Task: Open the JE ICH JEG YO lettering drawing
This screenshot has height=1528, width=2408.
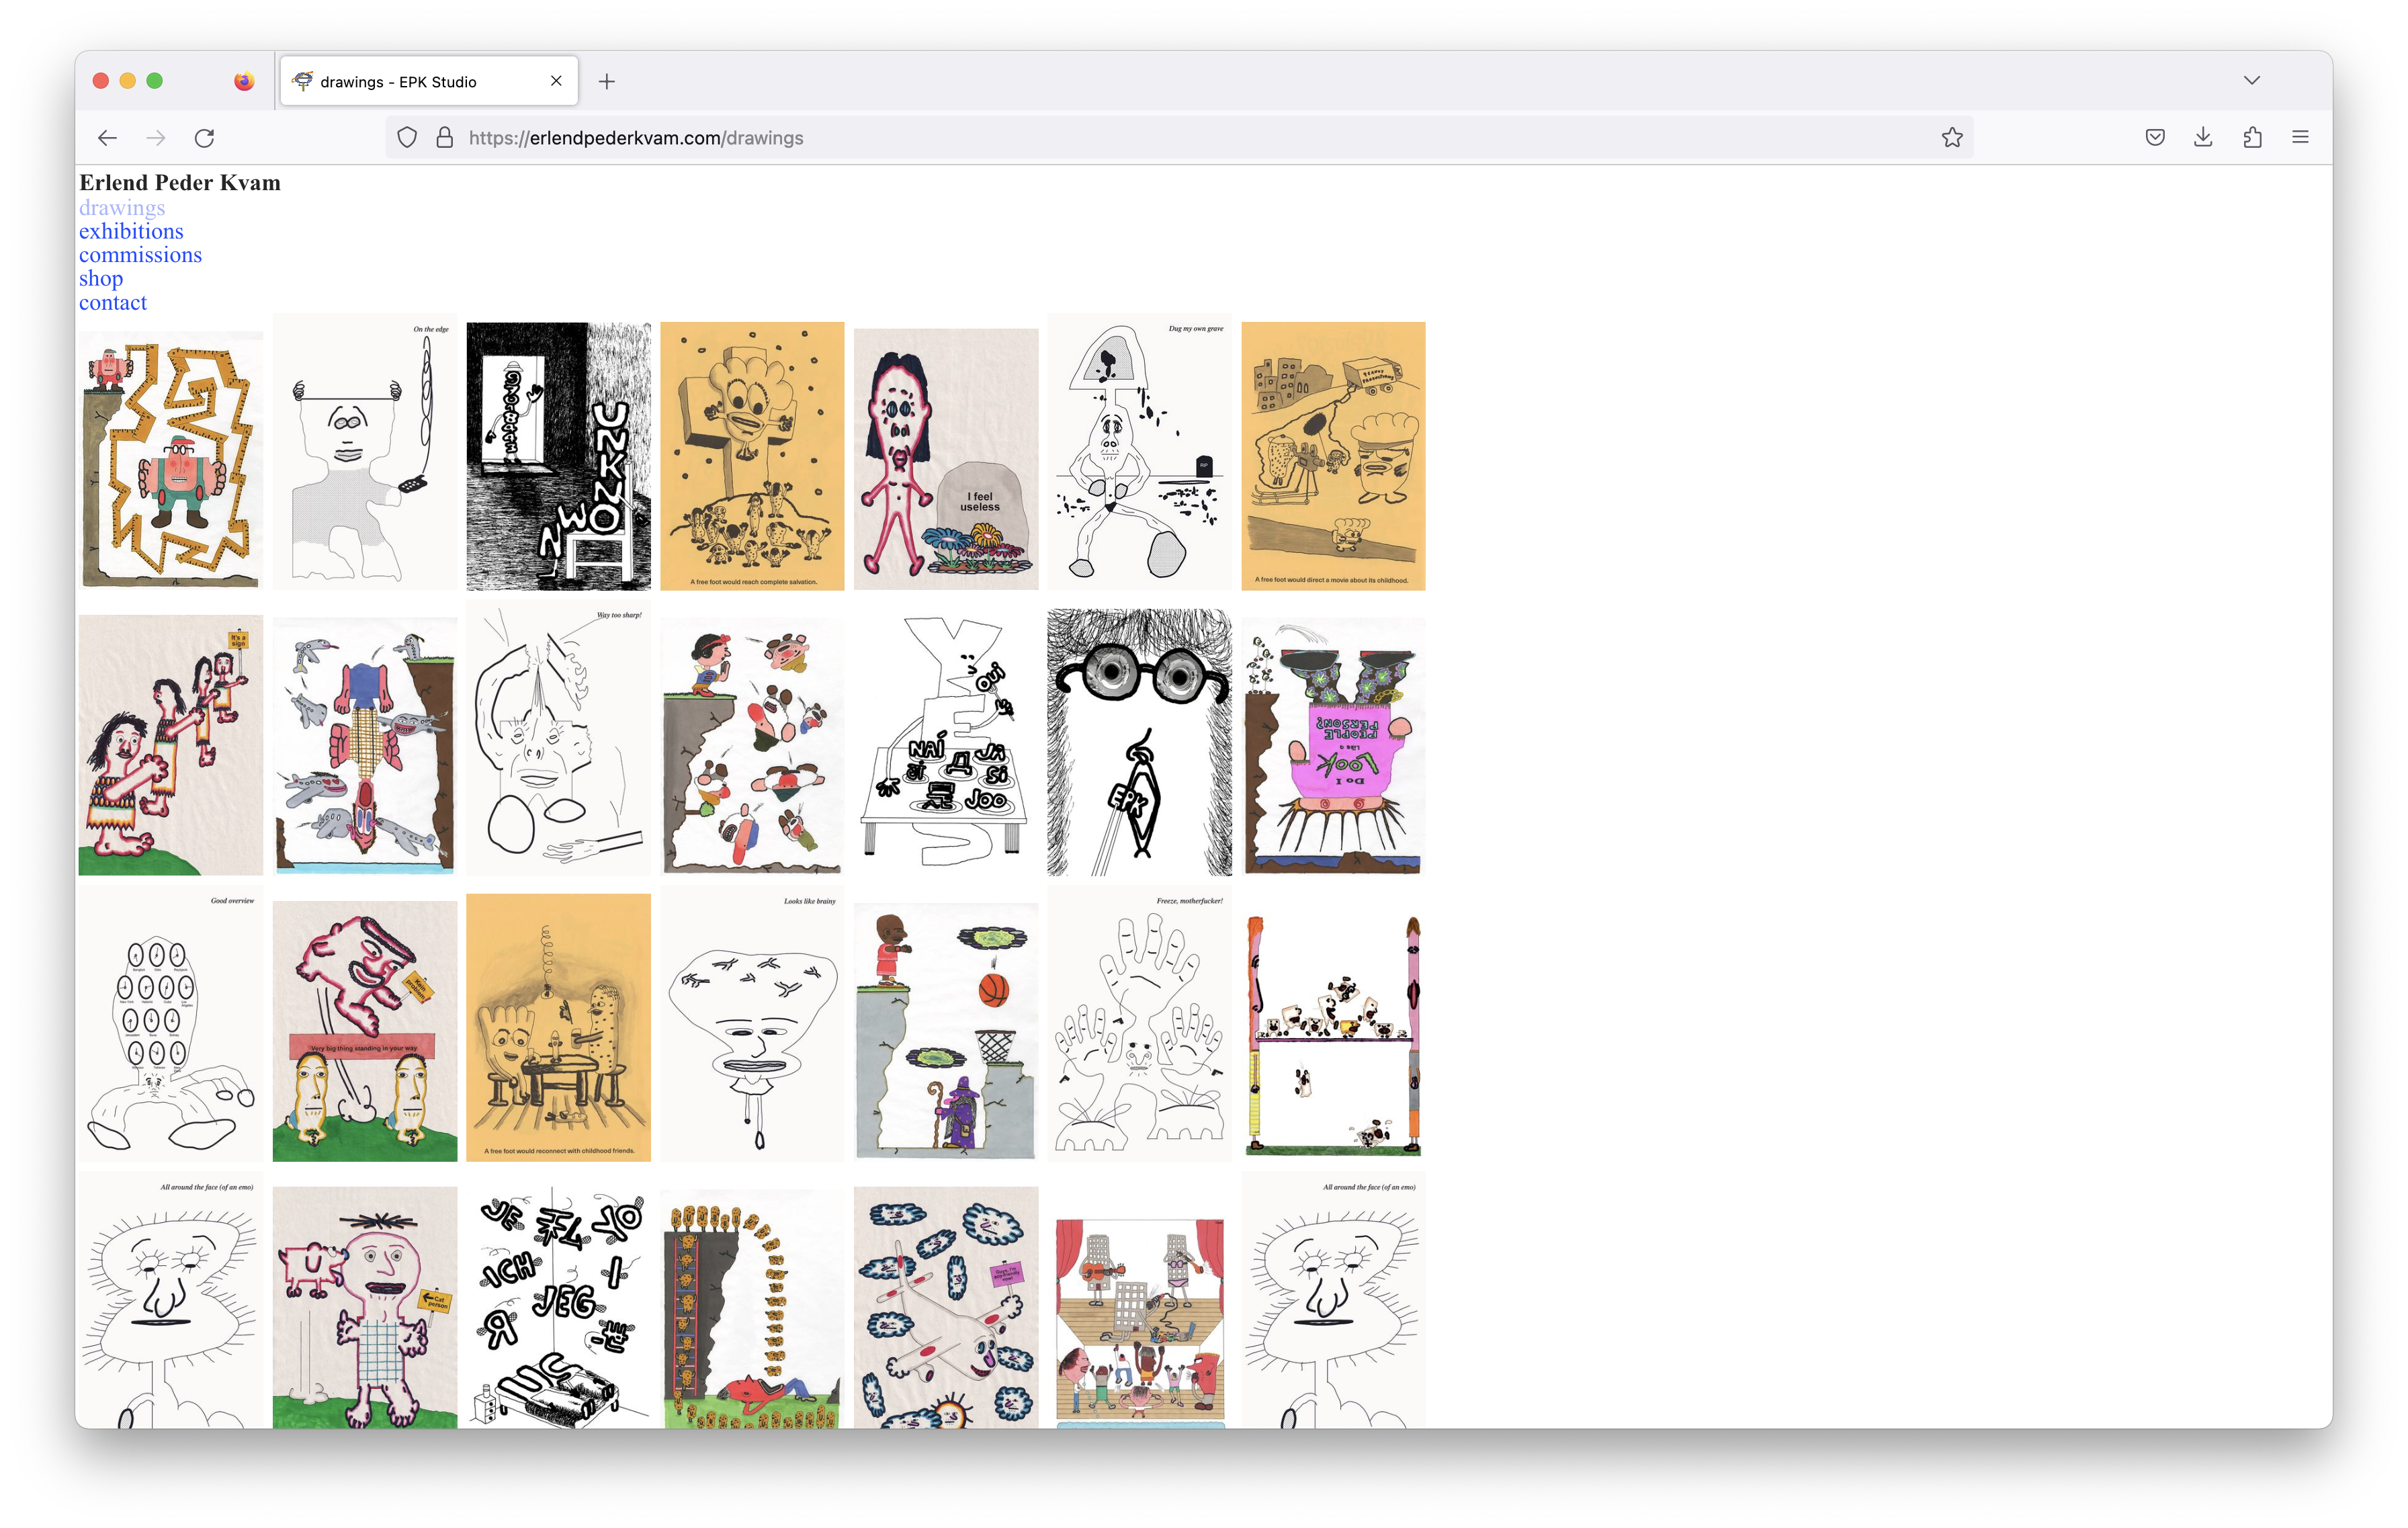Action: (x=559, y=1307)
